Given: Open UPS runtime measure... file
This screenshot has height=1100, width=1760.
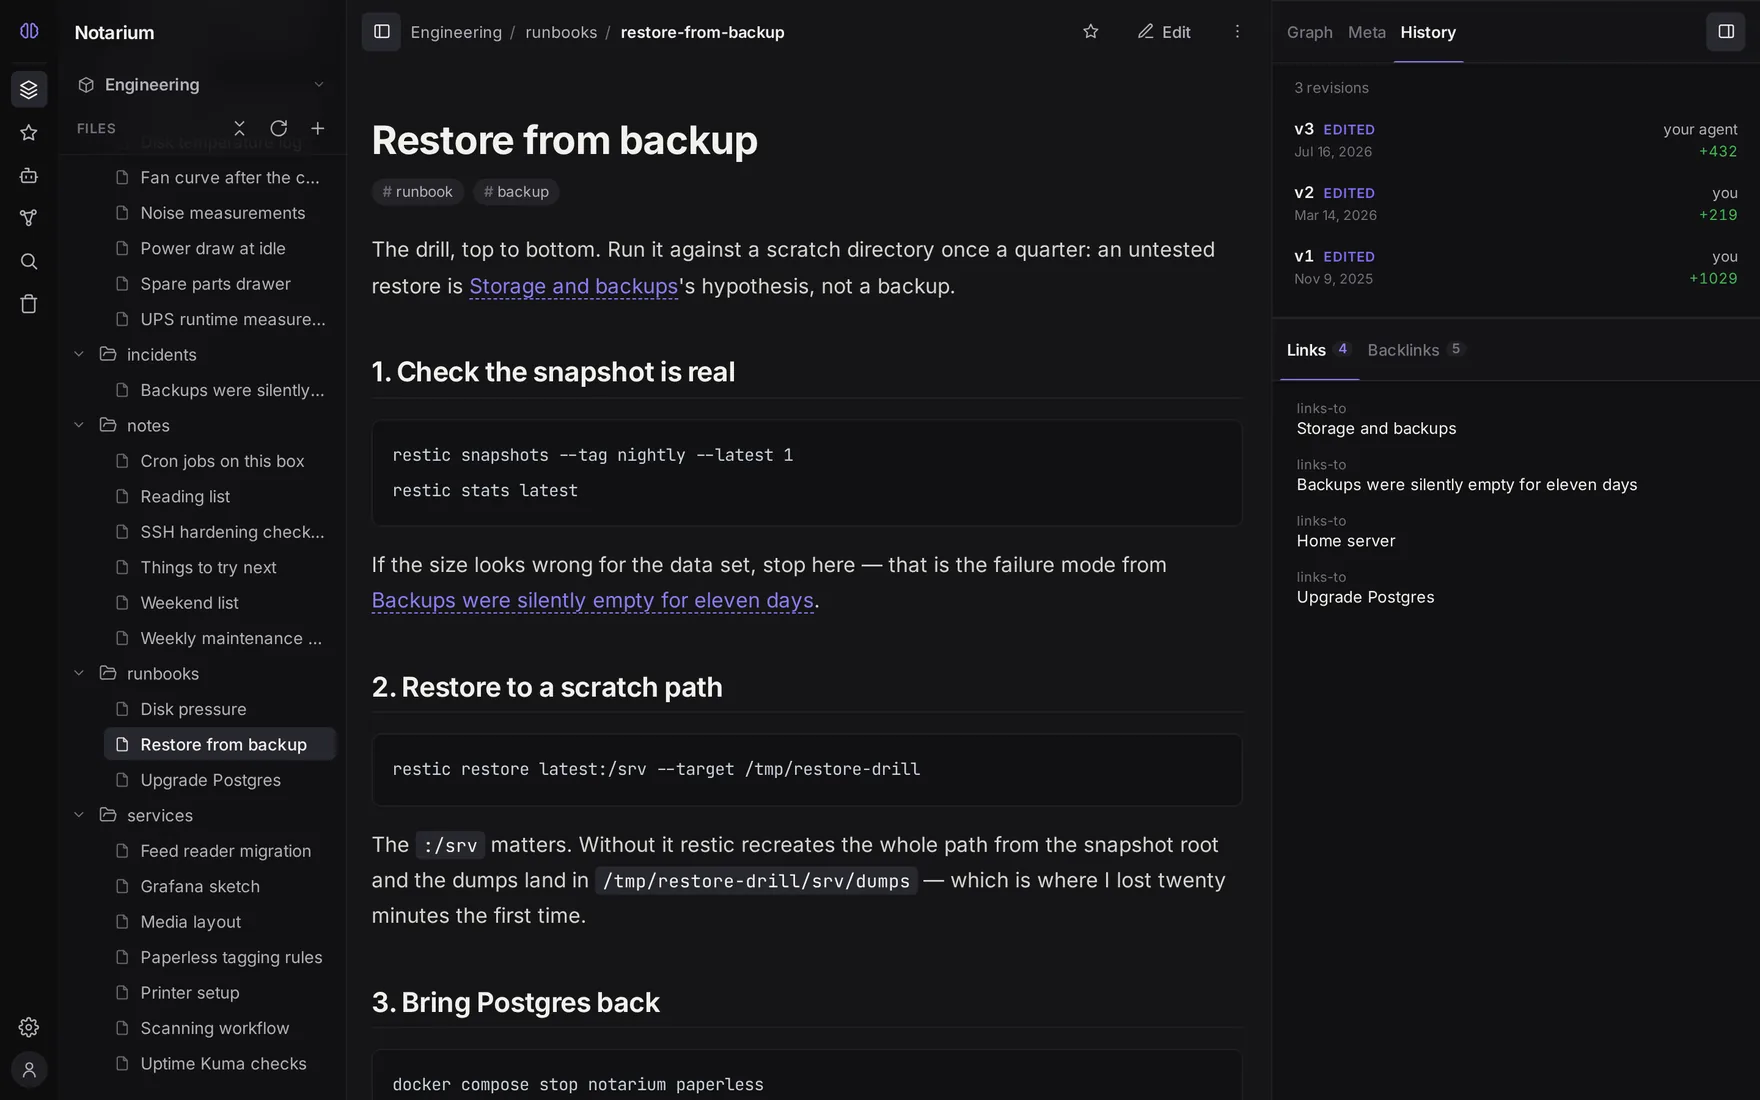Looking at the screenshot, I should pyautogui.click(x=220, y=319).
